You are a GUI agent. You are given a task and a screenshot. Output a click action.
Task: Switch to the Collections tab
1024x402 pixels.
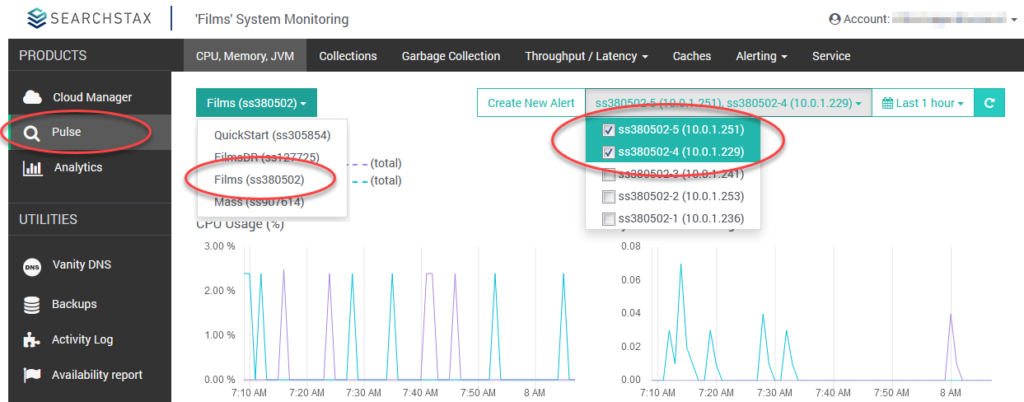[x=348, y=56]
